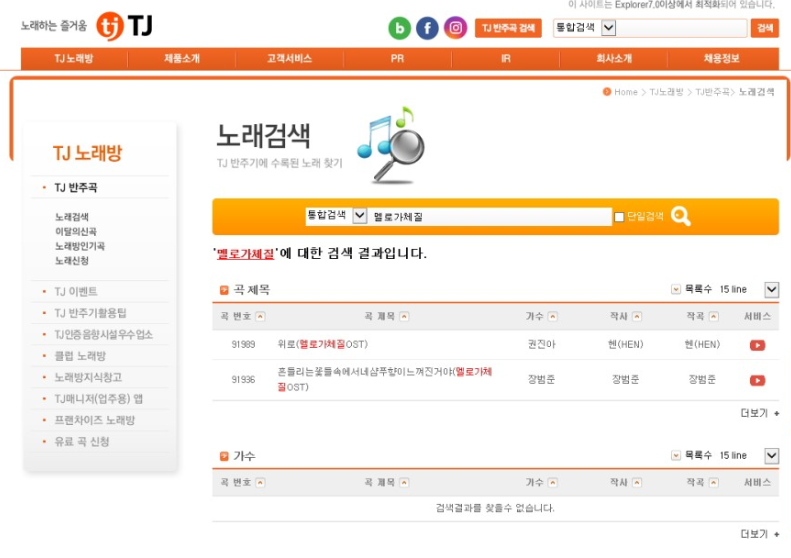Open the IR main menu
The height and width of the screenshot is (558, 791).
tap(505, 59)
